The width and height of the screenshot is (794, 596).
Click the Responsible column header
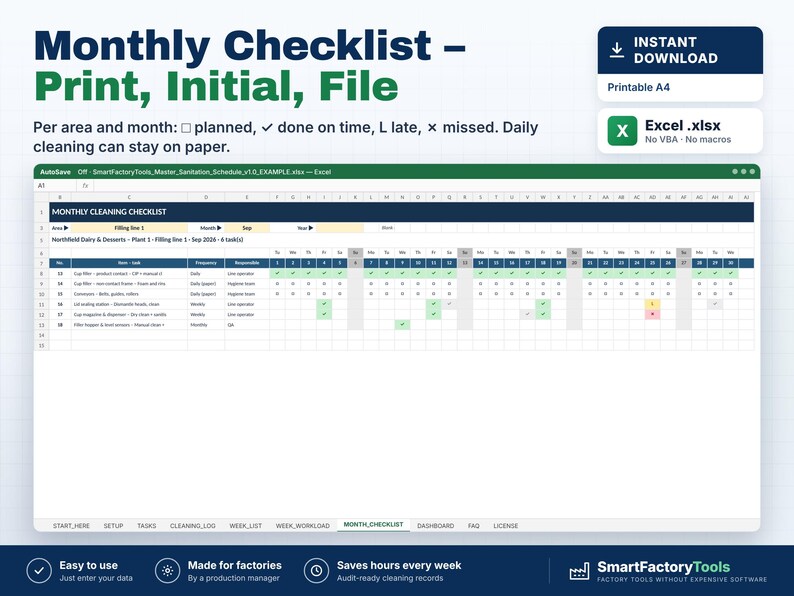point(247,263)
